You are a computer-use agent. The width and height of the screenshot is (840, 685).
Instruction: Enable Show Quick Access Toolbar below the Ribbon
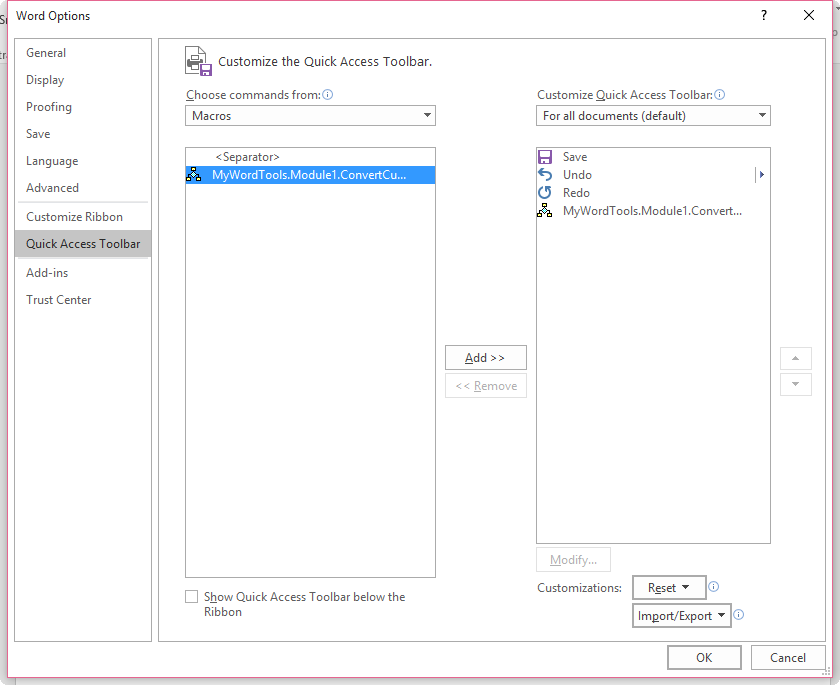[x=191, y=596]
